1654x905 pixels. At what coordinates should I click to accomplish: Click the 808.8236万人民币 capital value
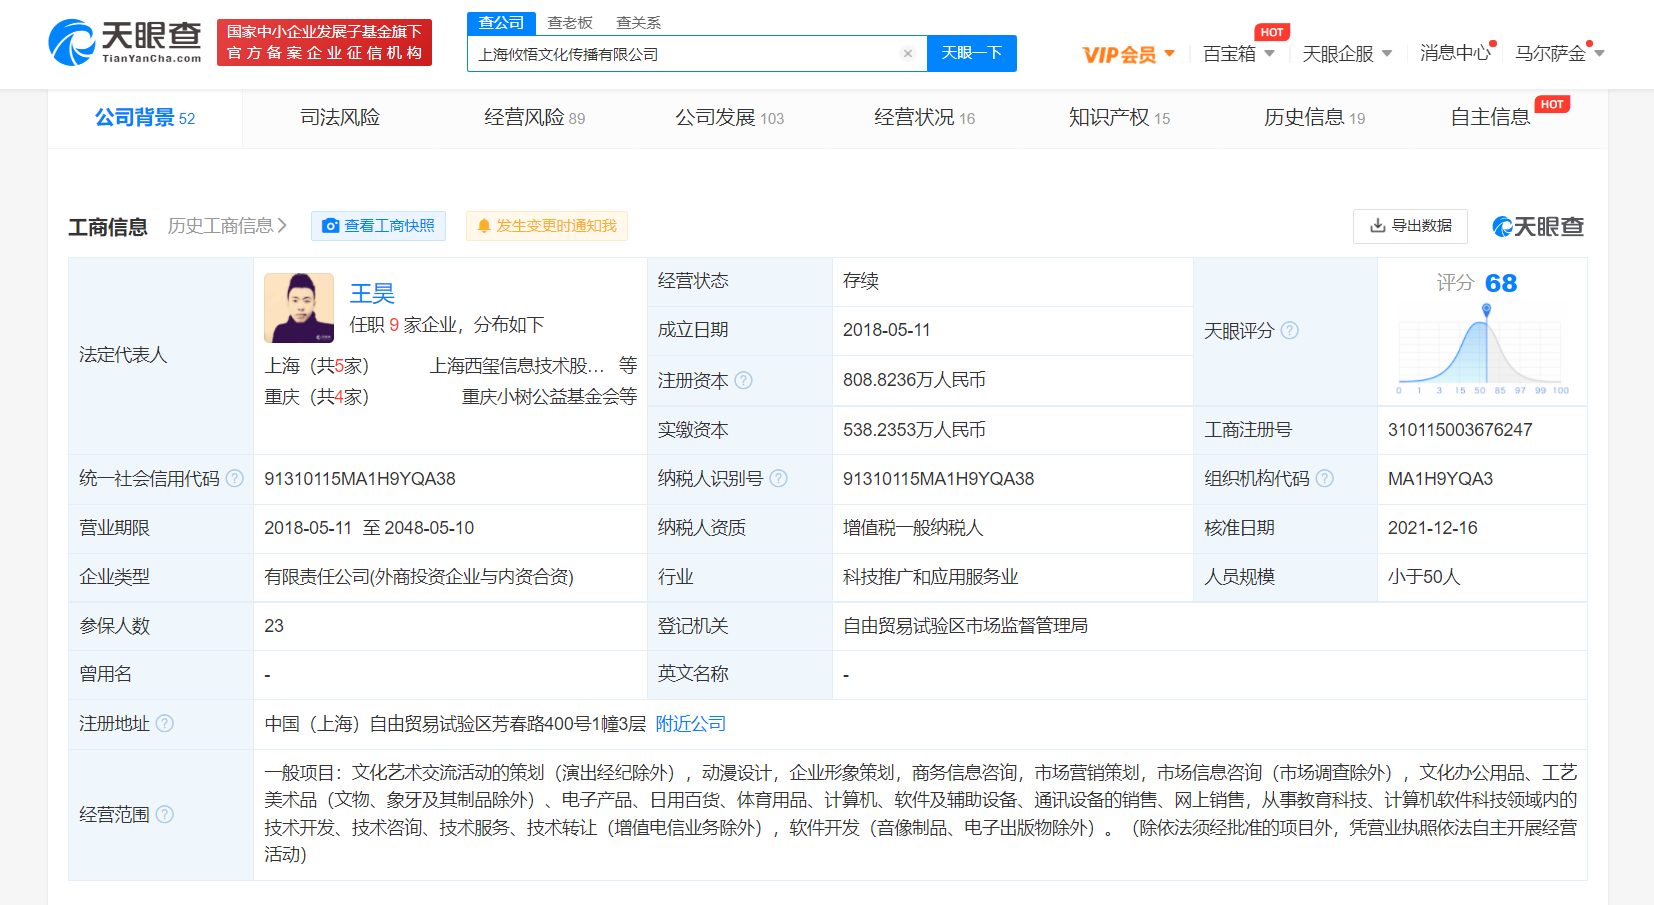tap(914, 380)
